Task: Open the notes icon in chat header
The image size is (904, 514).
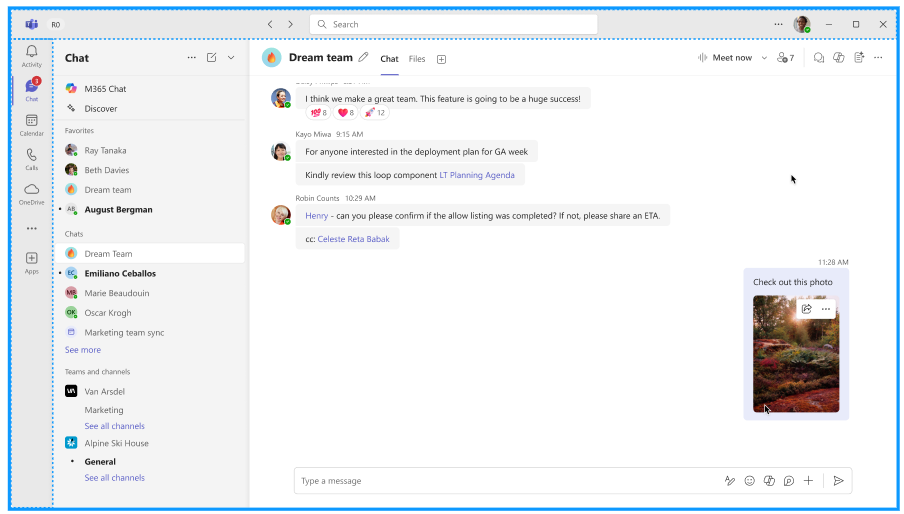Action: (859, 58)
